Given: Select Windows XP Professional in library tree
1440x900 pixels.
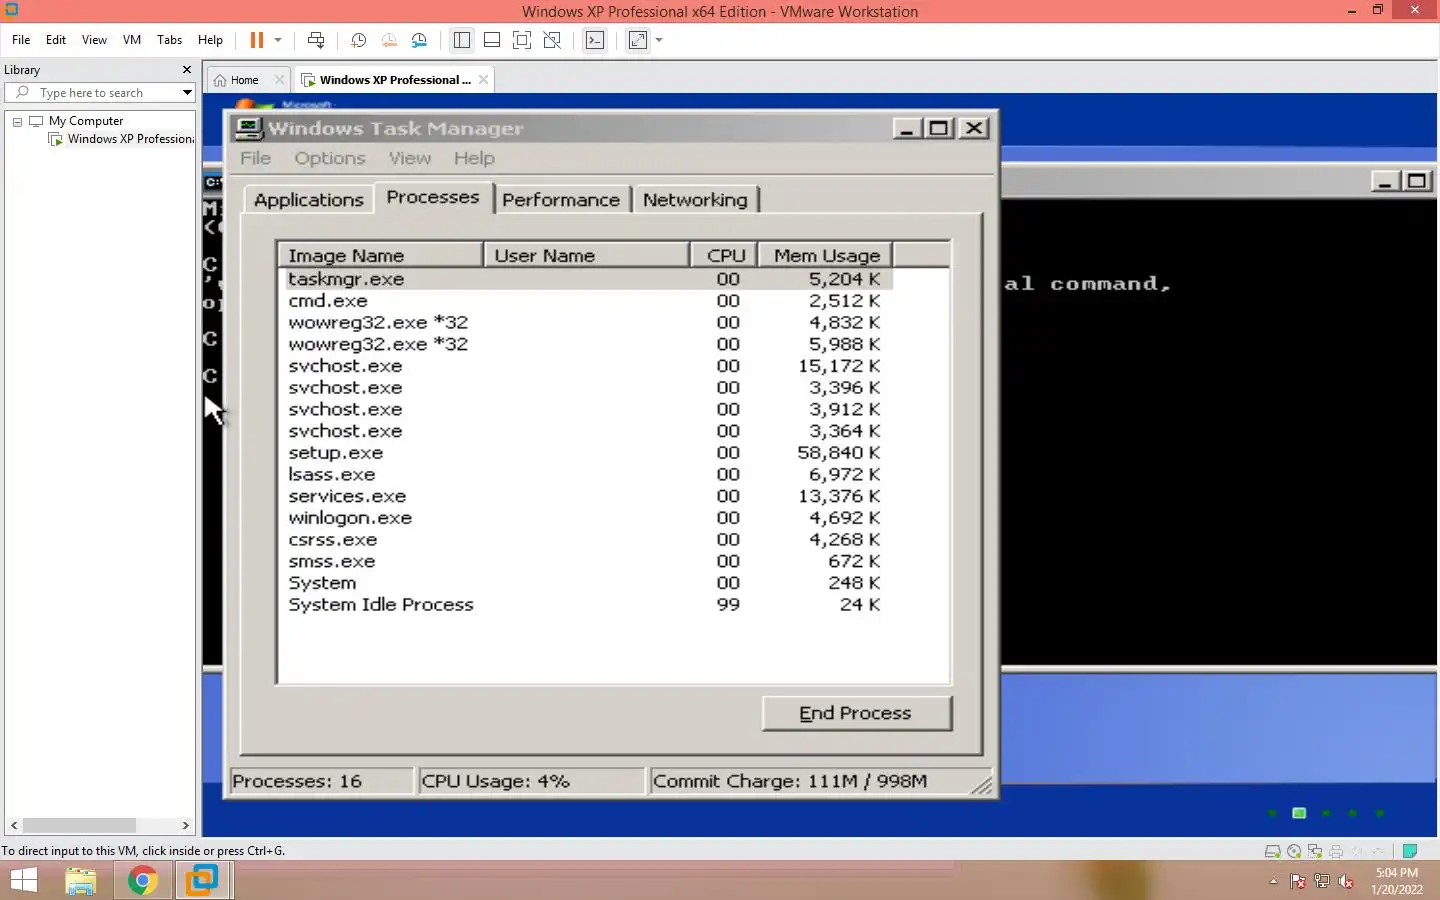Looking at the screenshot, I should [131, 139].
